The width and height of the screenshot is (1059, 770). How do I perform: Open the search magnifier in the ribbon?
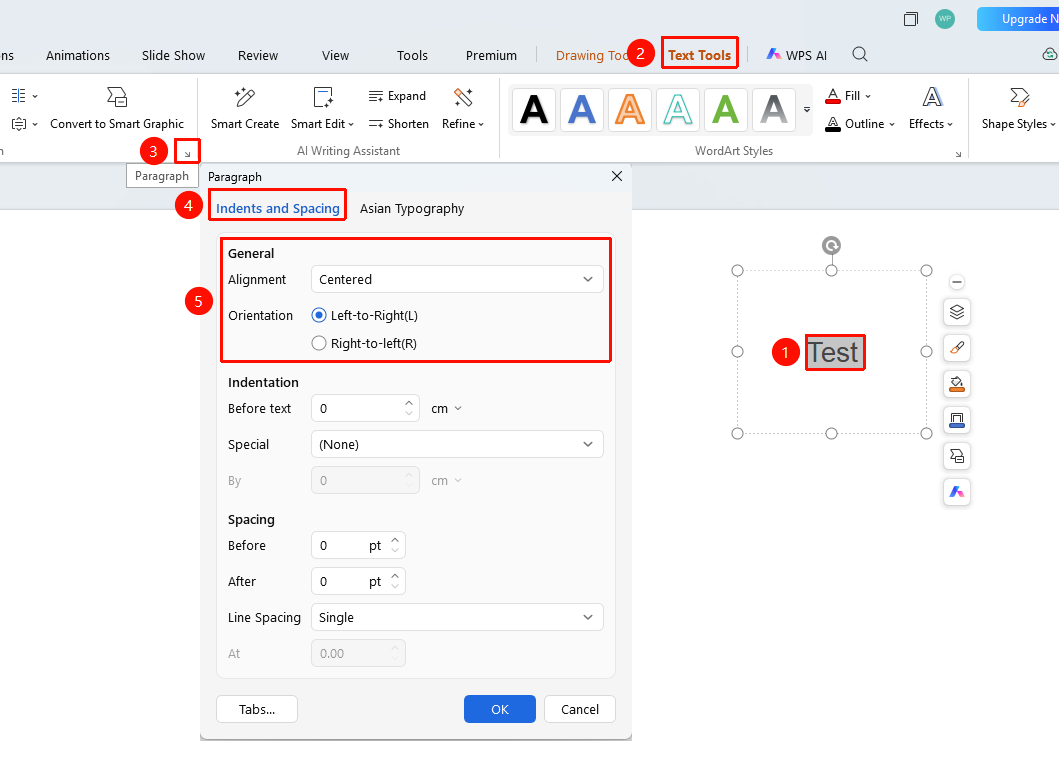pos(860,55)
